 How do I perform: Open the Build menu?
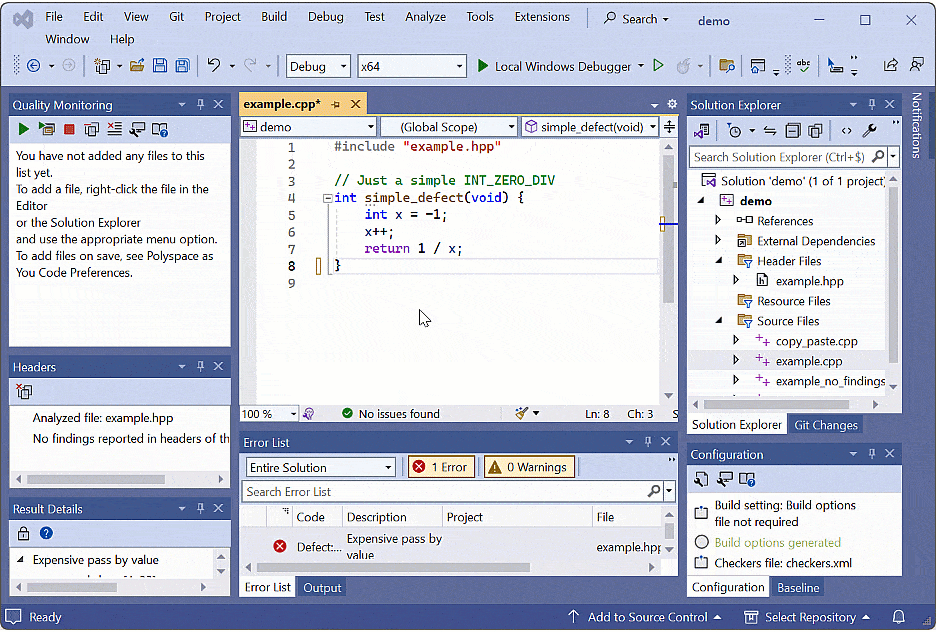[x=273, y=17]
